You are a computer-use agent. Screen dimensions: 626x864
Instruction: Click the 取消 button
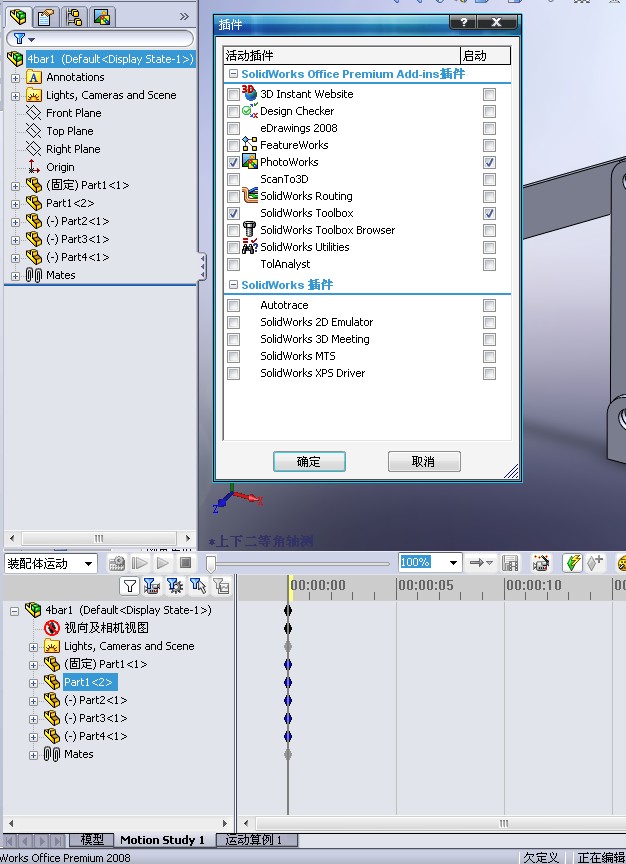point(424,462)
